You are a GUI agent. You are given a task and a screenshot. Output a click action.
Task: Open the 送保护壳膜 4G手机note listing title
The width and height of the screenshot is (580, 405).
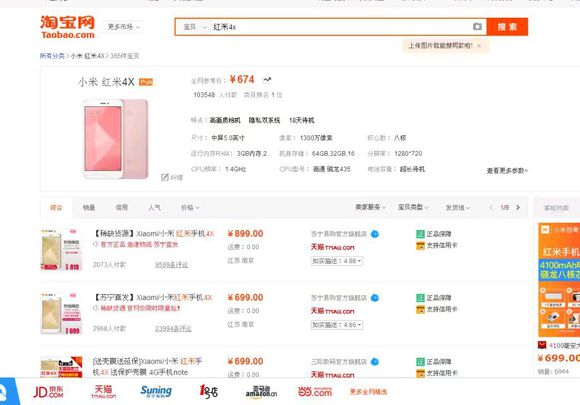(x=148, y=367)
